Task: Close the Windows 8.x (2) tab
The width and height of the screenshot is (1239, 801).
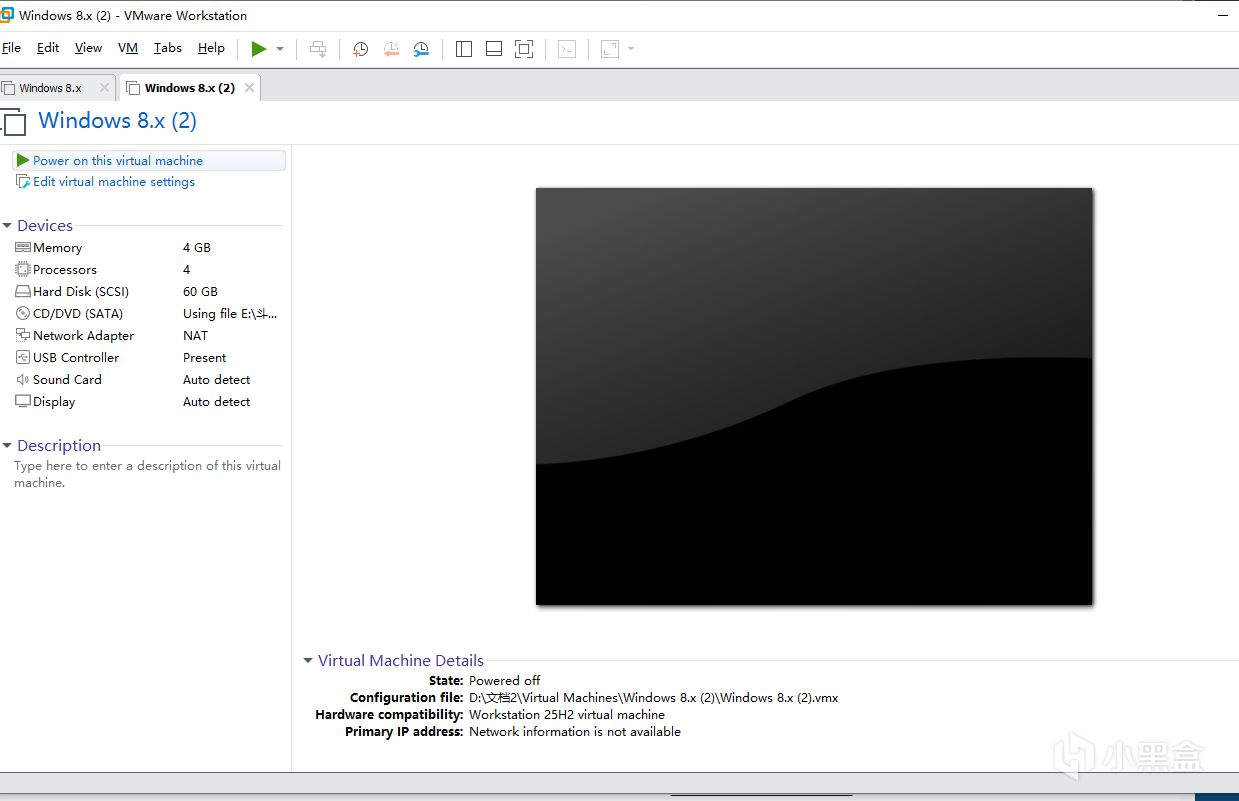Action: click(250, 88)
